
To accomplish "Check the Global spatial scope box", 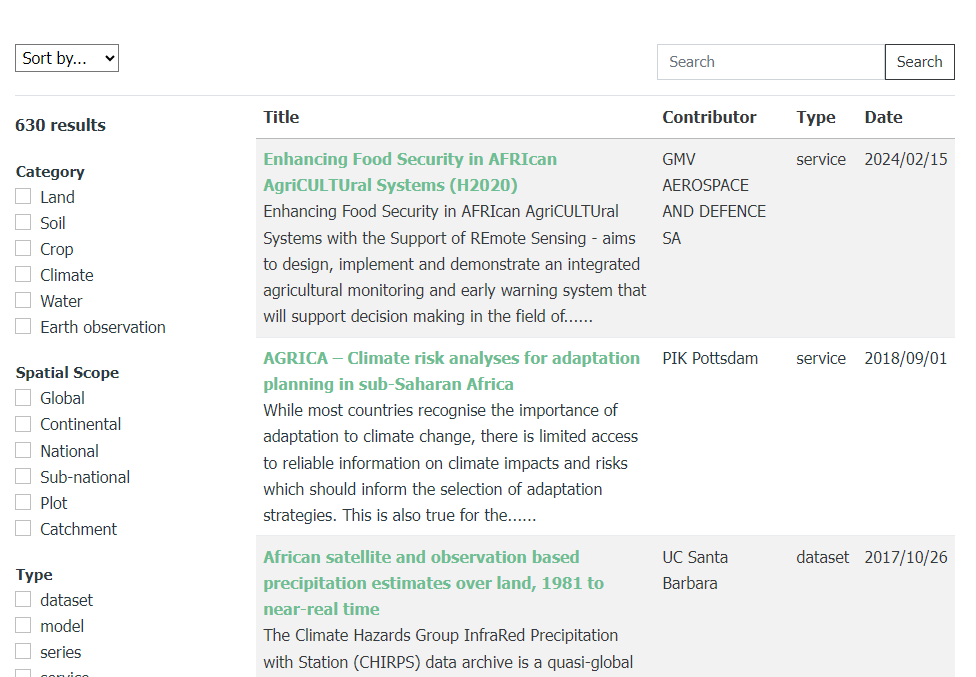I will 23,398.
